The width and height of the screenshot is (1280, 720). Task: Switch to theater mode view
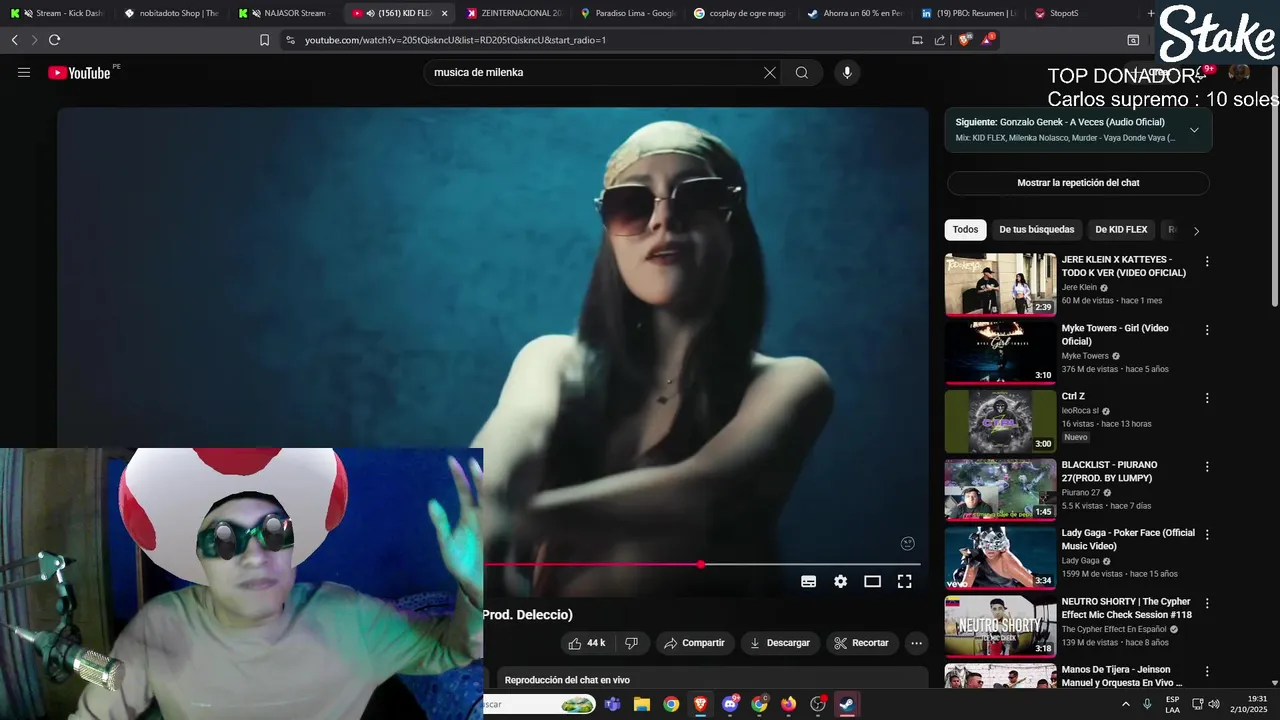point(872,581)
